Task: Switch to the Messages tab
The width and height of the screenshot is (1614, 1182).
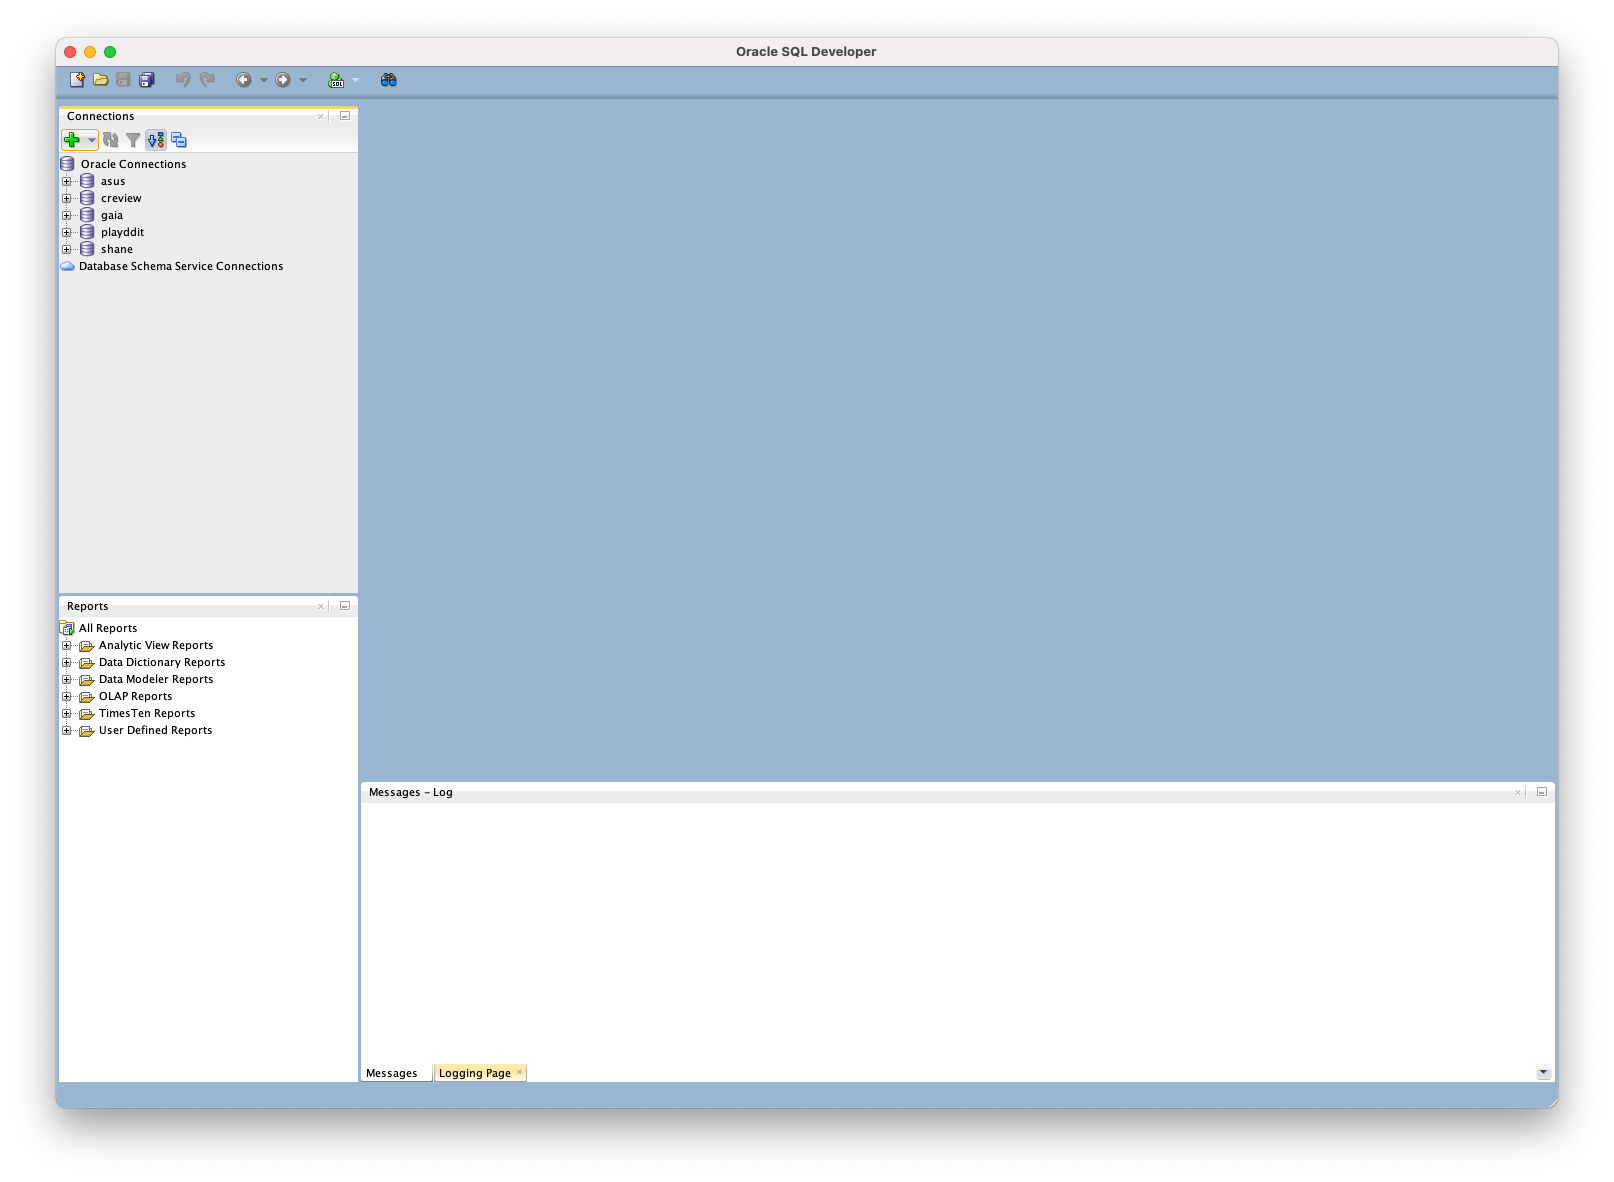Action: pyautogui.click(x=392, y=1073)
